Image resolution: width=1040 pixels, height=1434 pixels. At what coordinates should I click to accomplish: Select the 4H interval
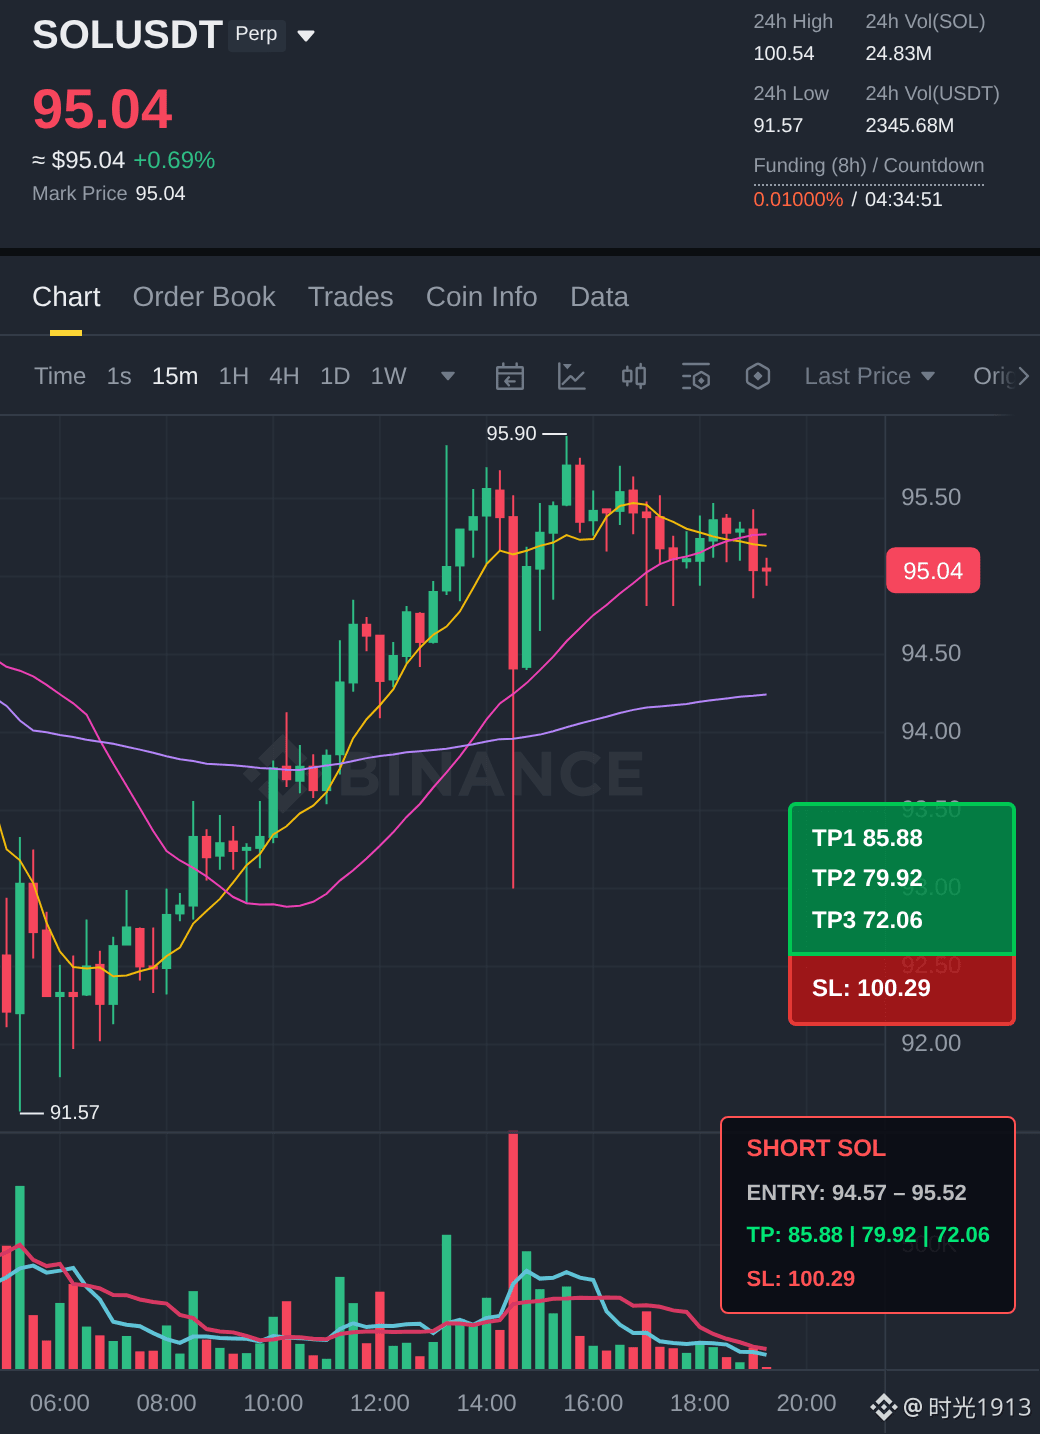tap(284, 376)
